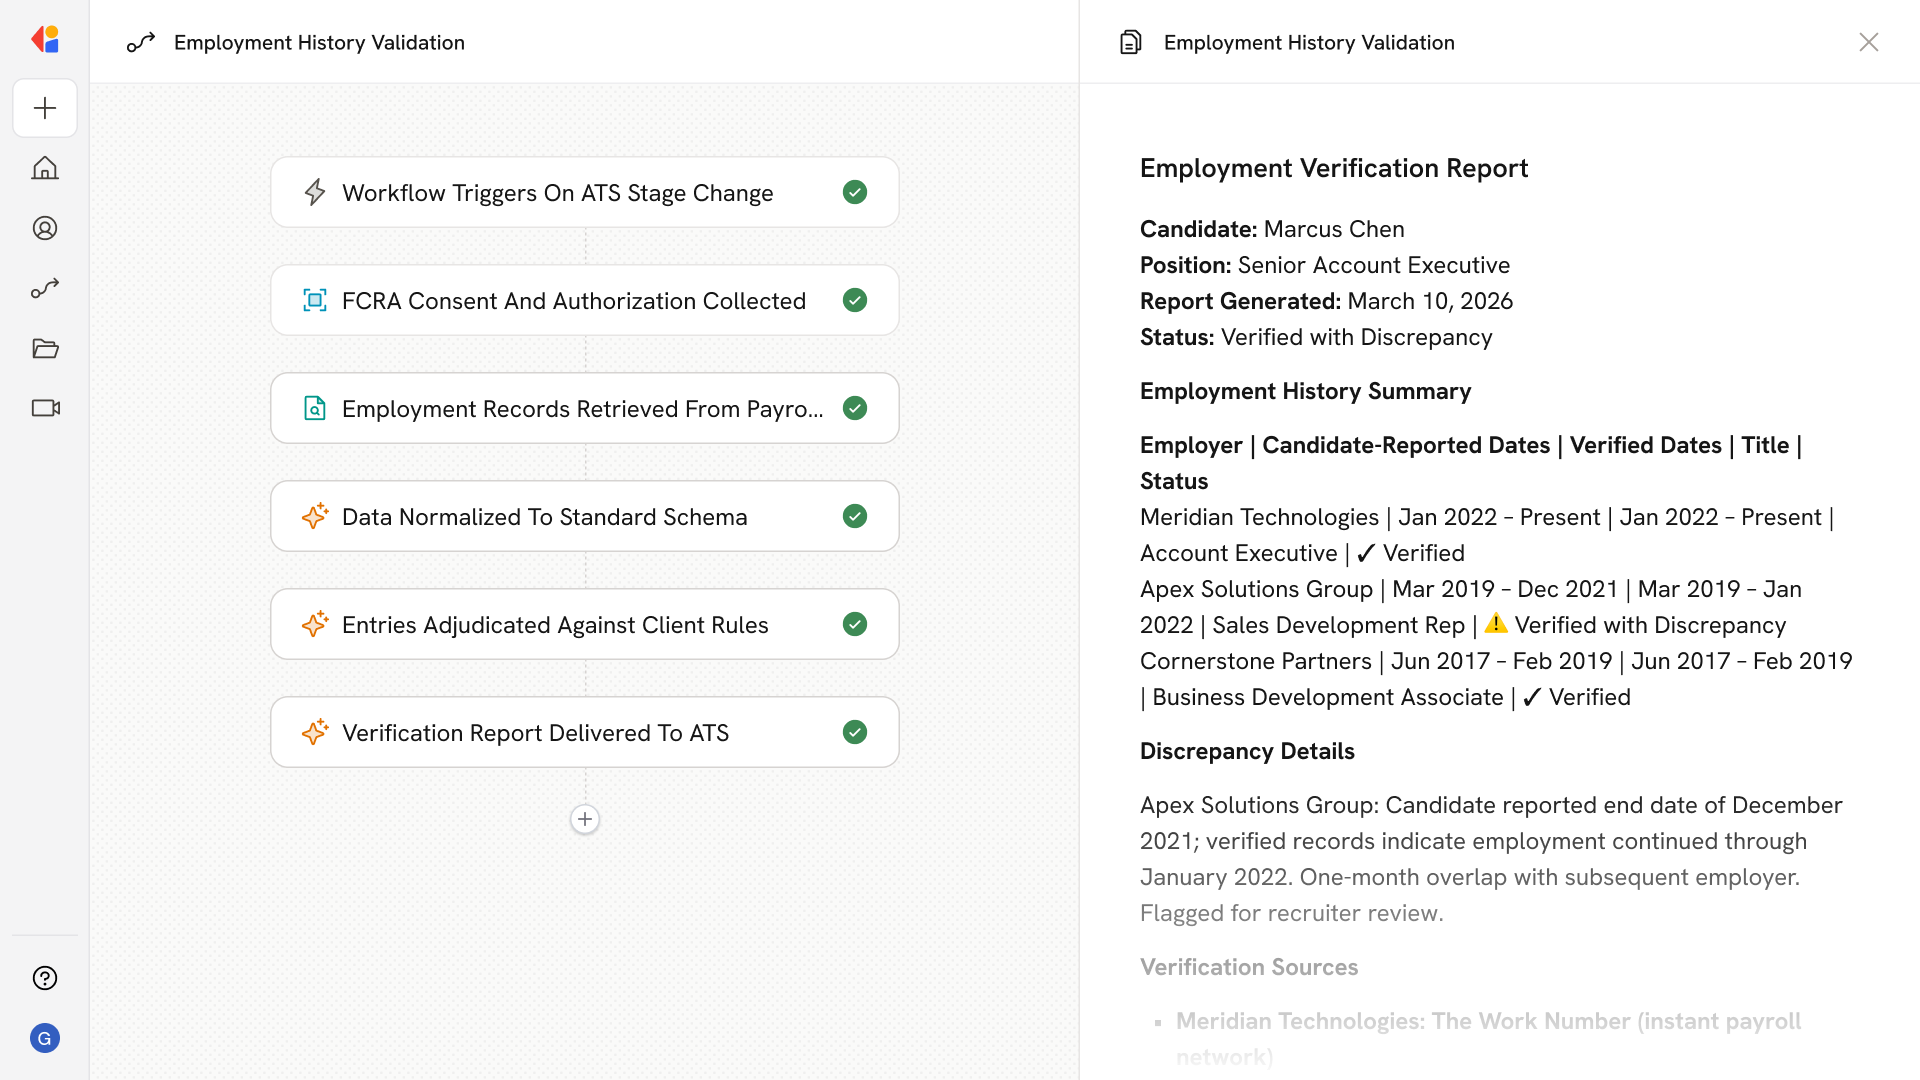Click the plus button in sidebar
Image resolution: width=1920 pixels, height=1080 pixels.
(x=45, y=108)
